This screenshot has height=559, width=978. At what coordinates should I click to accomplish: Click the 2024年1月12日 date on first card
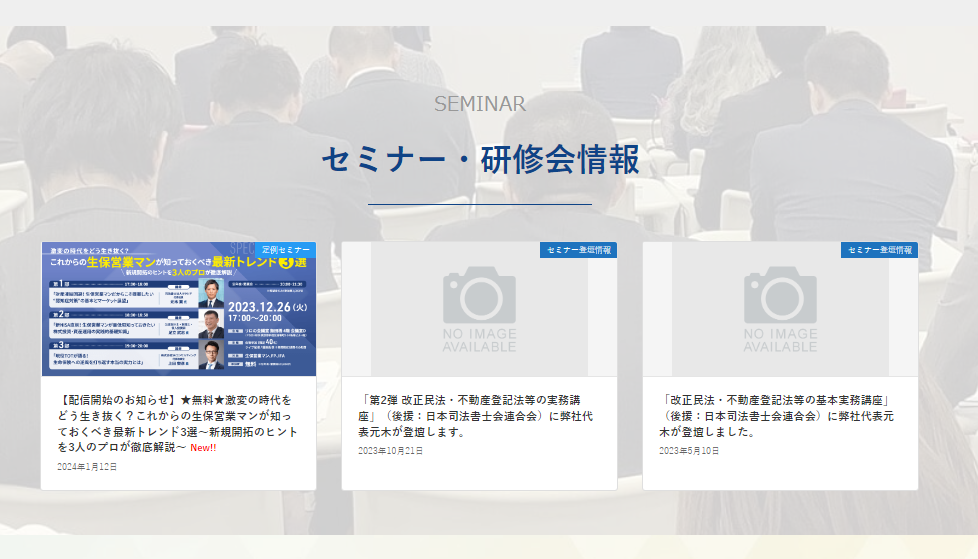point(87,467)
